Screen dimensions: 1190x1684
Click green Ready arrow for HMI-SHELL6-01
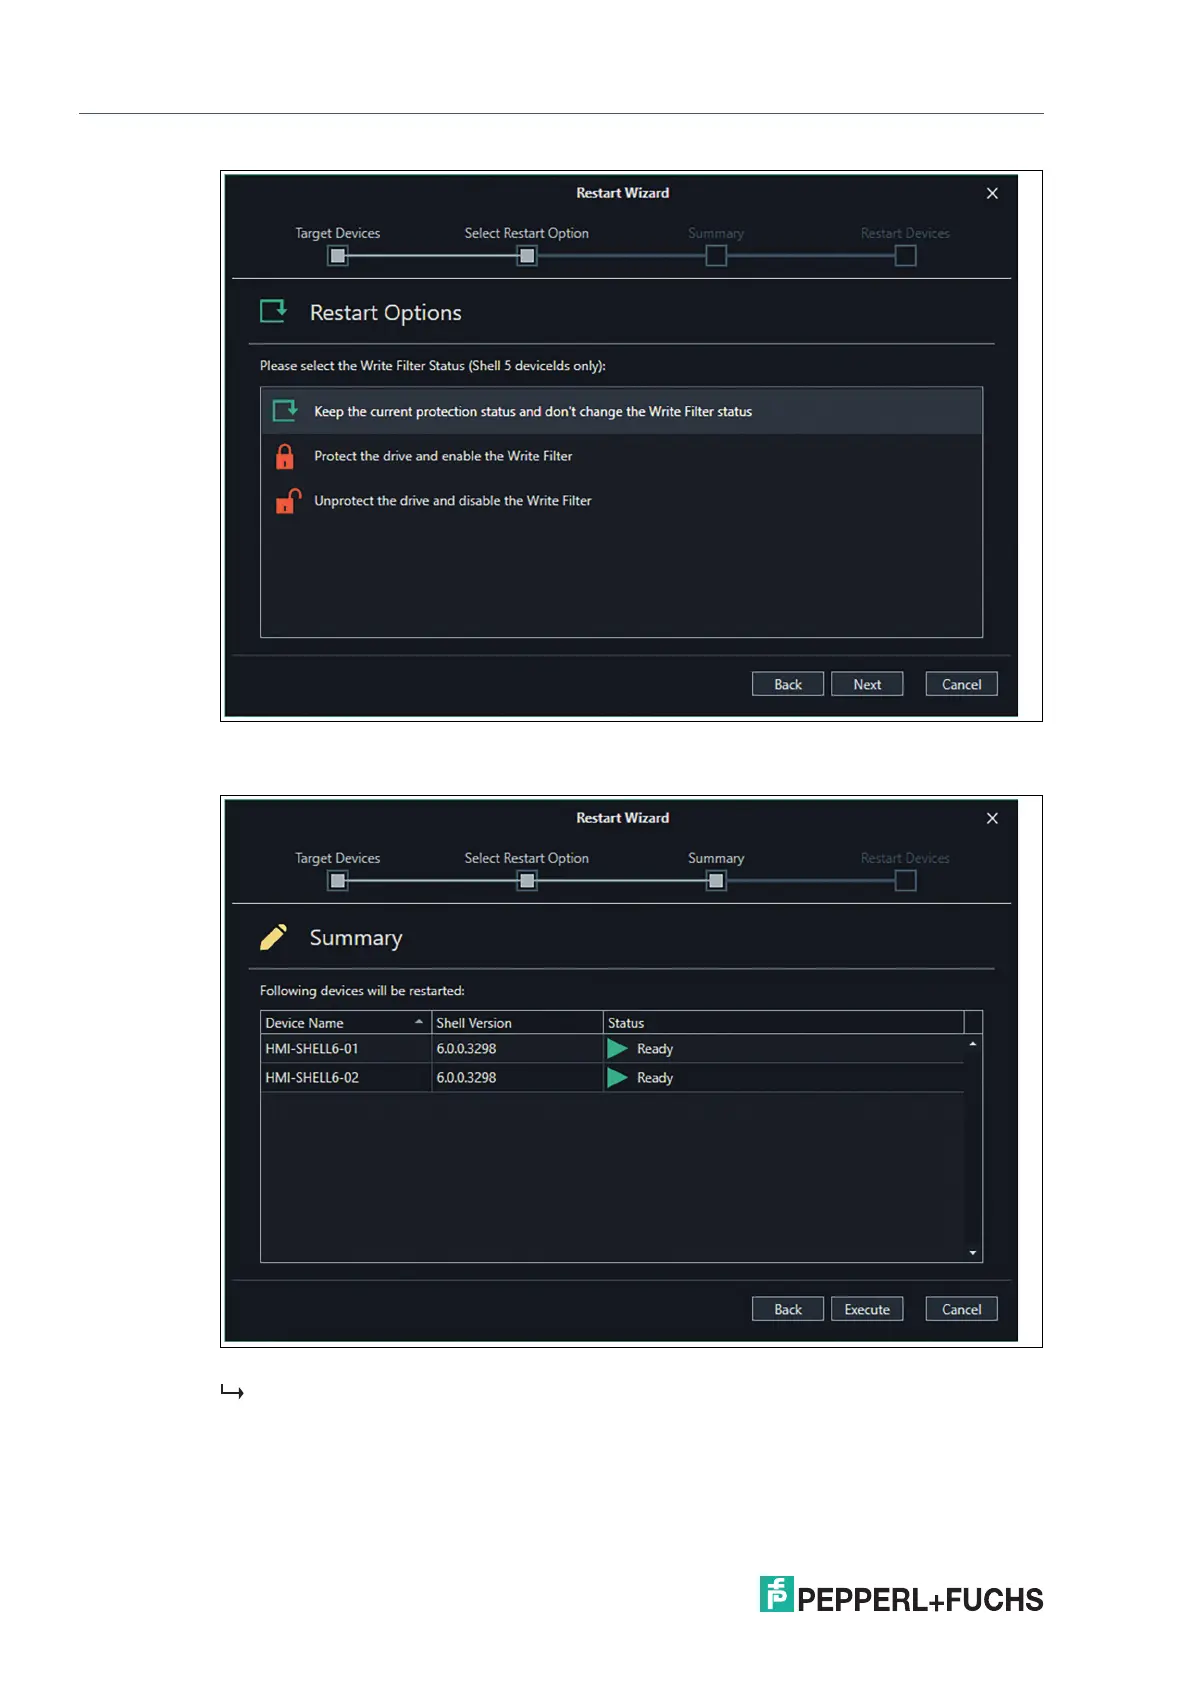(x=617, y=1048)
